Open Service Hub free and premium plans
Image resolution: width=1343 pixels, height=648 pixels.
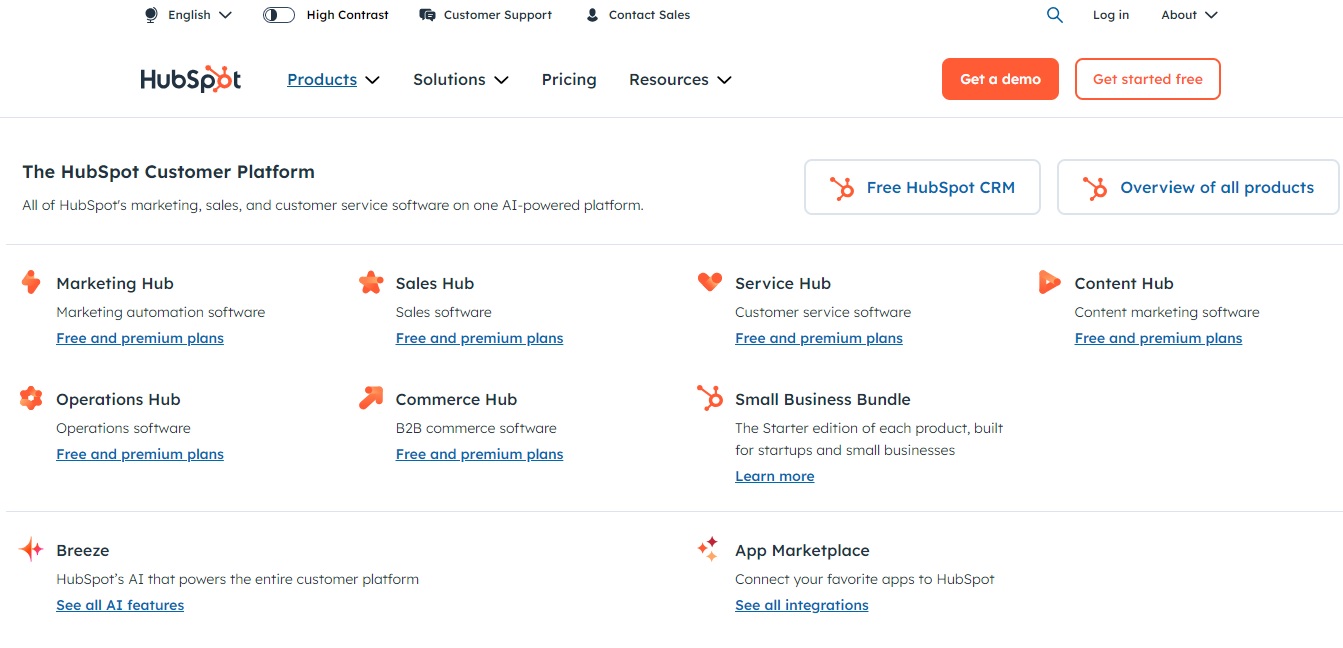point(819,338)
